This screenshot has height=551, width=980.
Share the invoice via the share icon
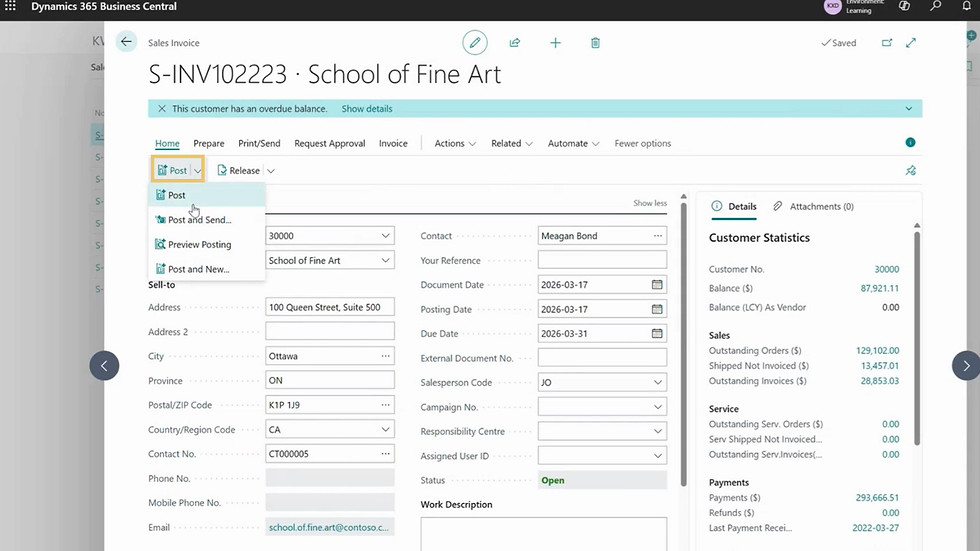514,42
